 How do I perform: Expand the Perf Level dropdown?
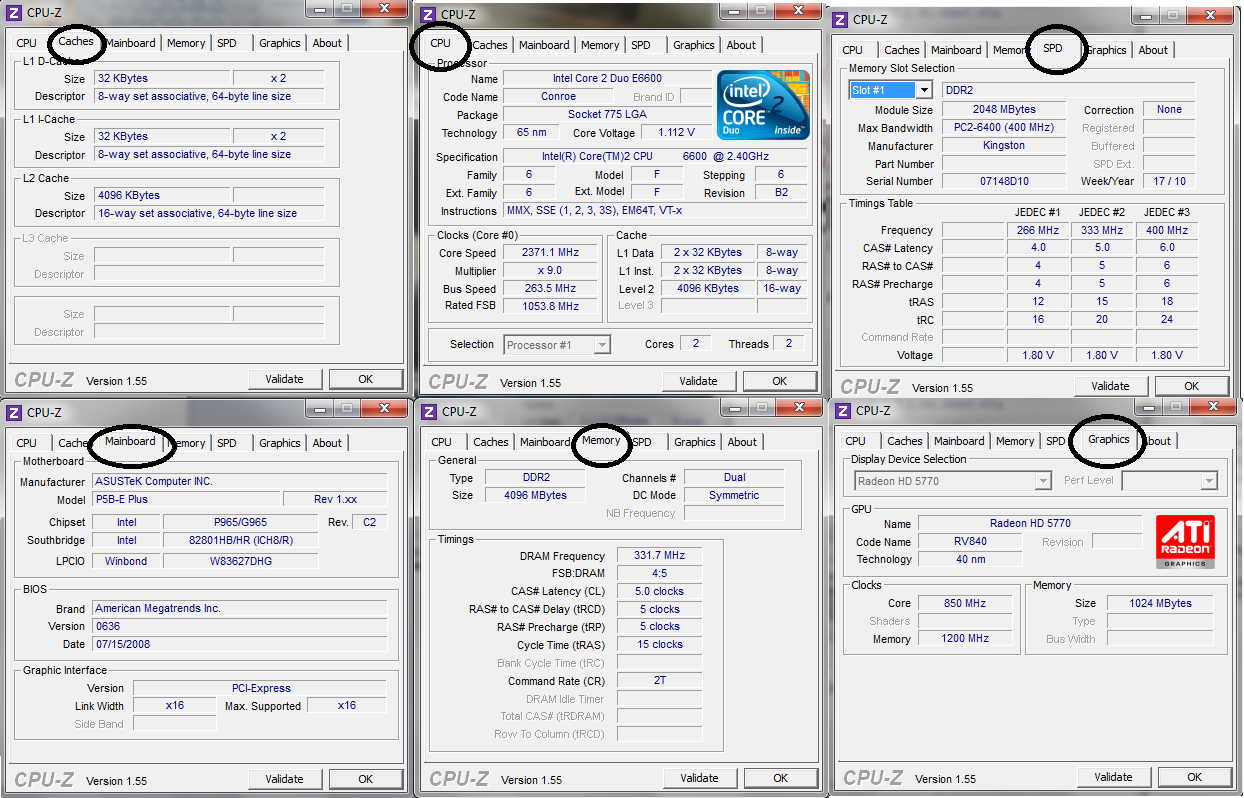coord(1209,481)
